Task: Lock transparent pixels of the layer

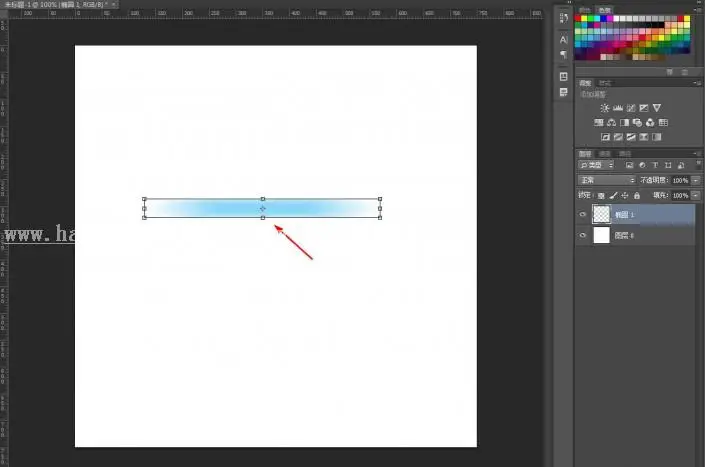Action: pyautogui.click(x=601, y=196)
